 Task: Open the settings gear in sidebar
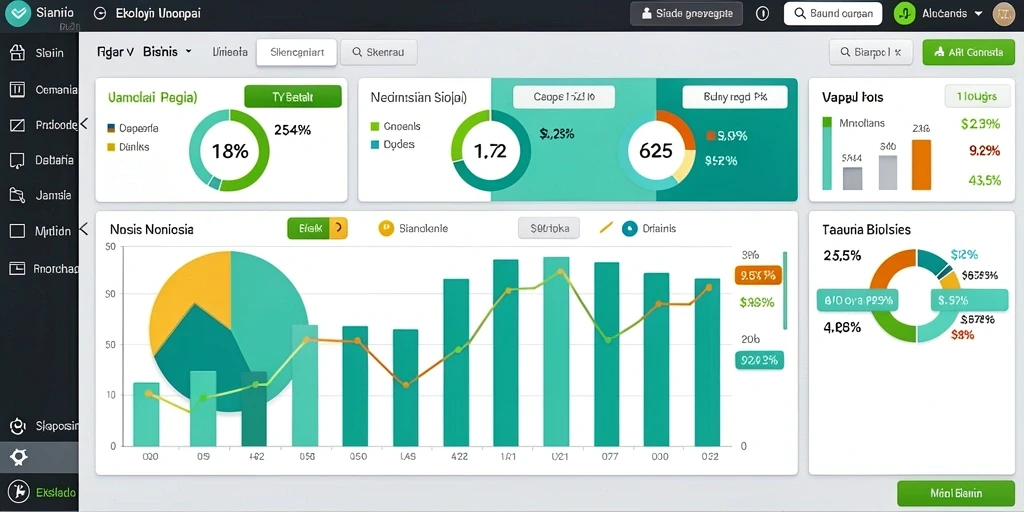[x=18, y=457]
